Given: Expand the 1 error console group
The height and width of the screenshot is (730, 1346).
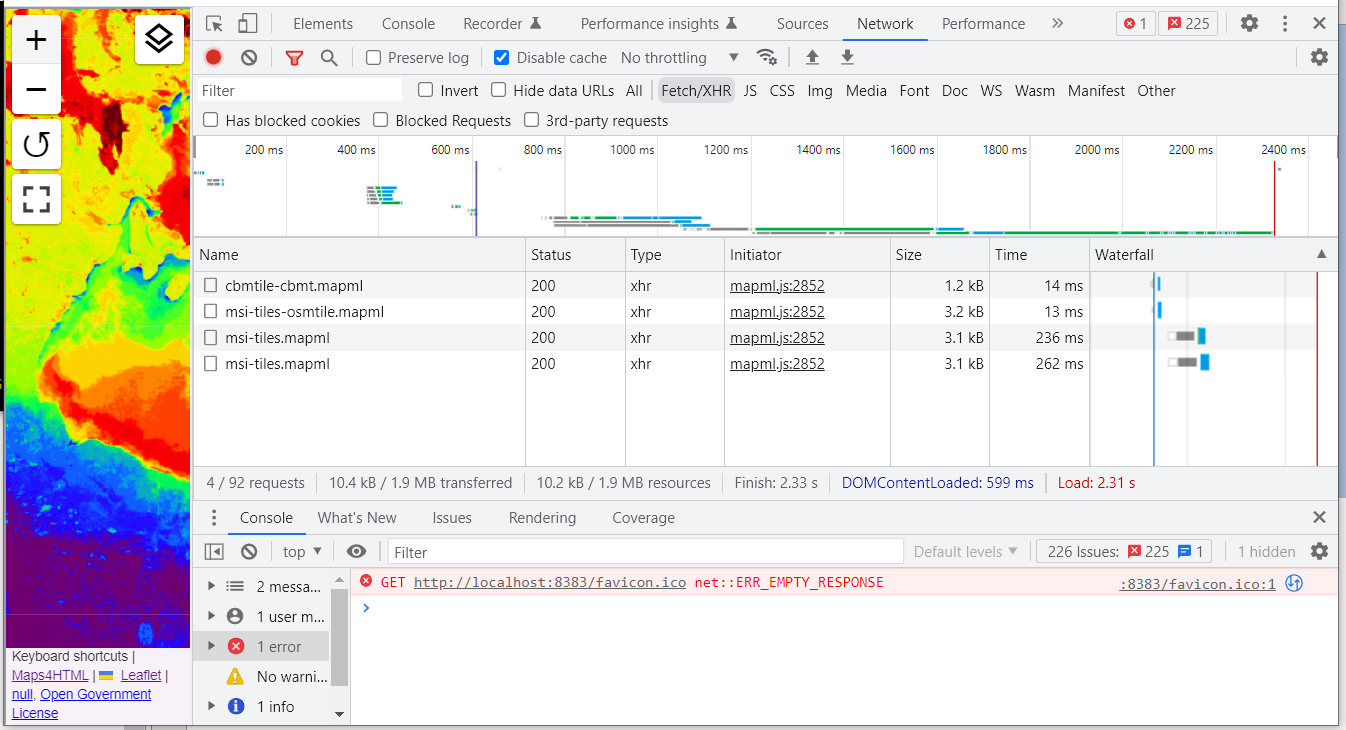Looking at the screenshot, I should pos(211,646).
